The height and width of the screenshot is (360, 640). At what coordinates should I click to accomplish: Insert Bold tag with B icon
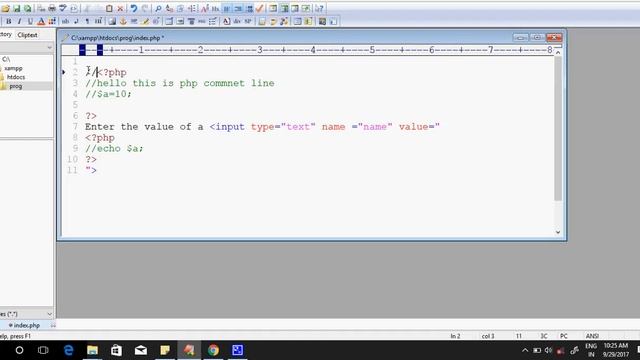[x=9, y=21]
